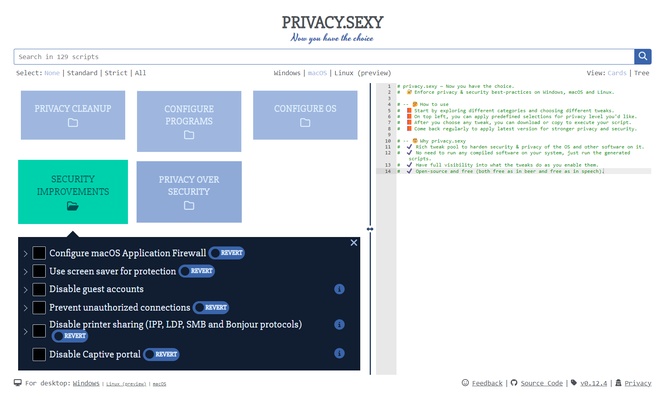The width and height of the screenshot is (665, 400).
Task: Select None preset
Action: 52,73
